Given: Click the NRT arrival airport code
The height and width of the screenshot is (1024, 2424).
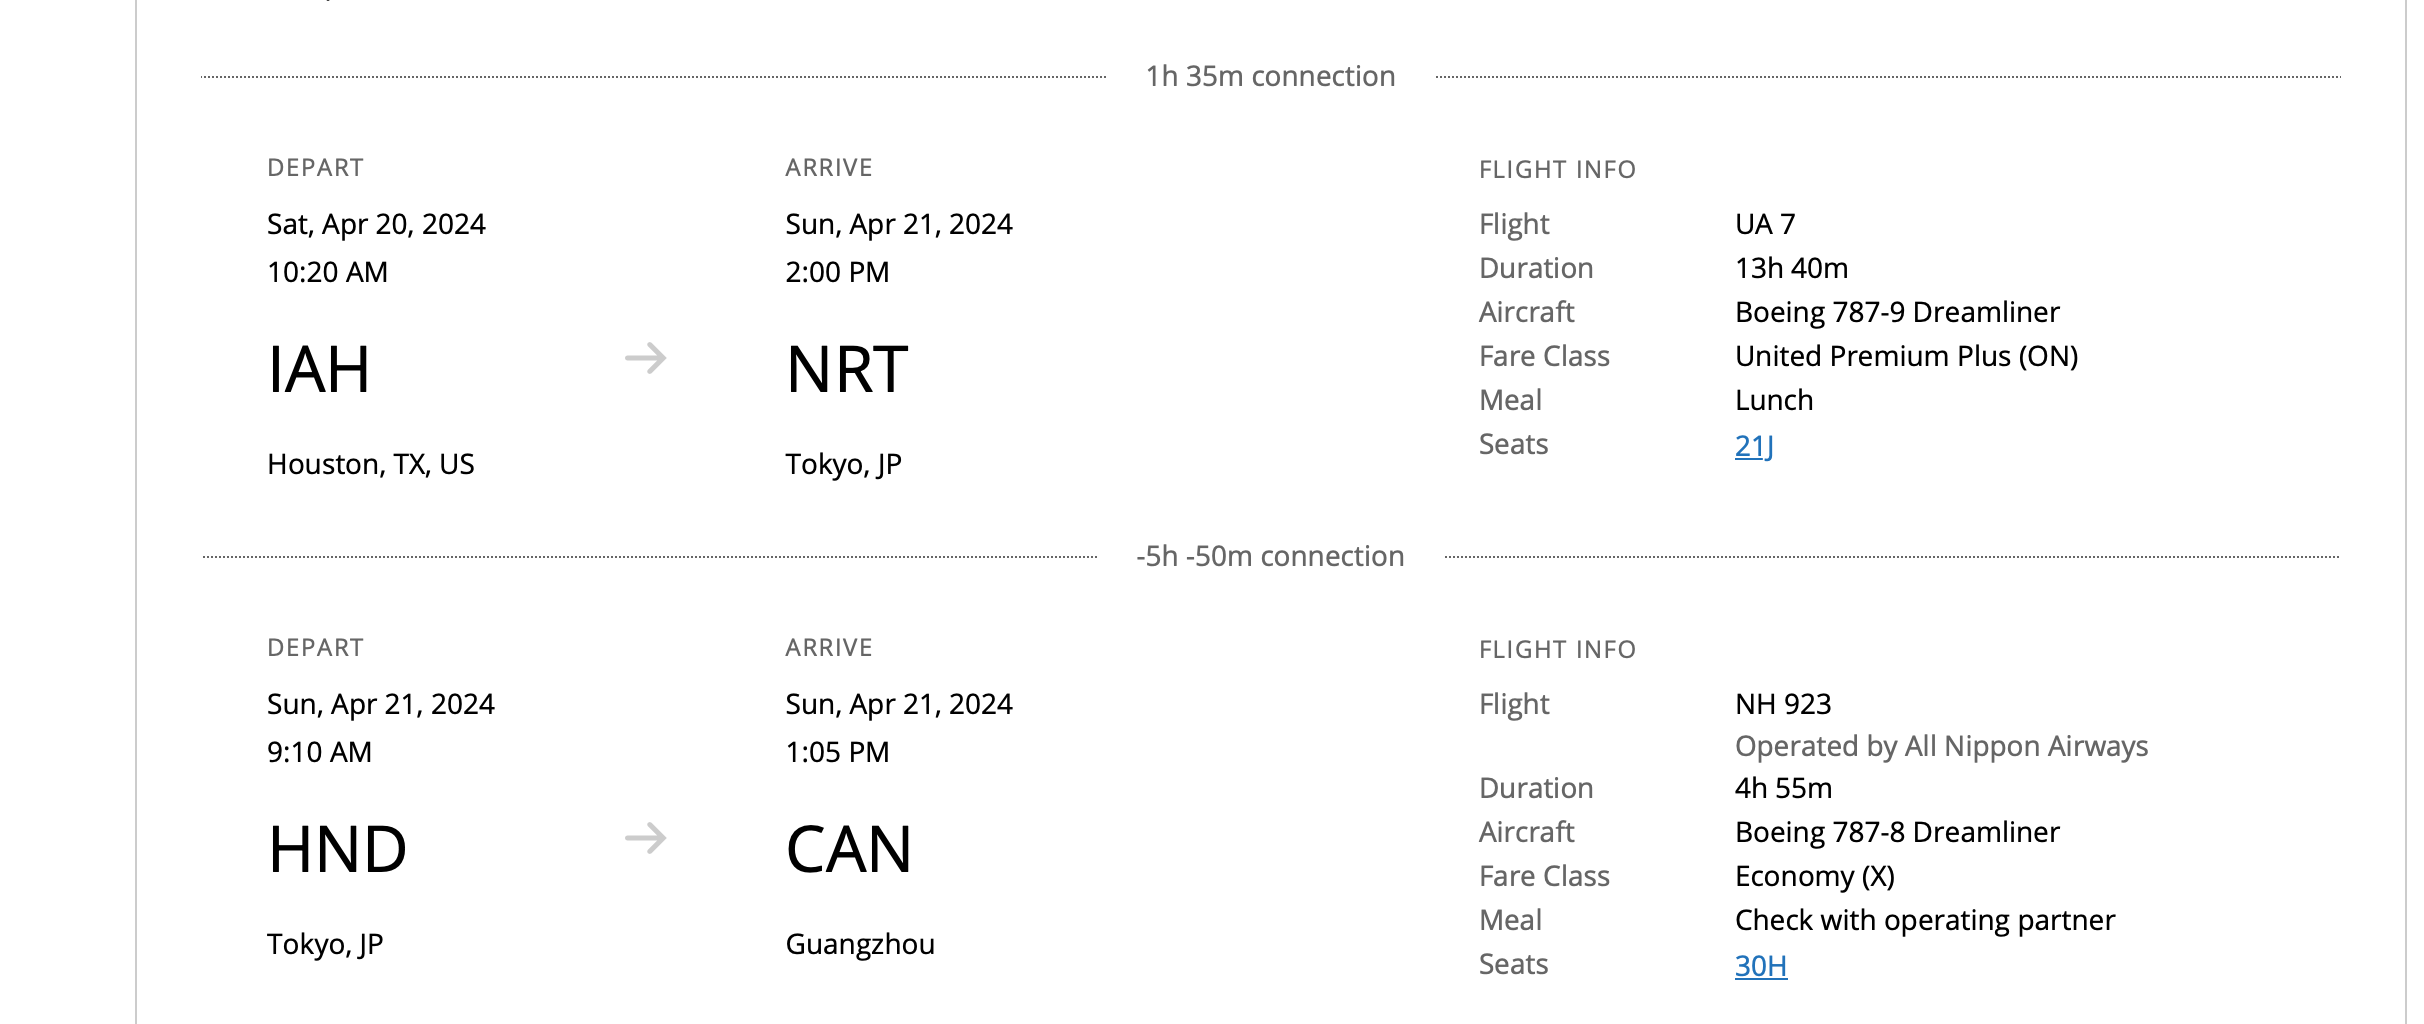Looking at the screenshot, I should 847,370.
